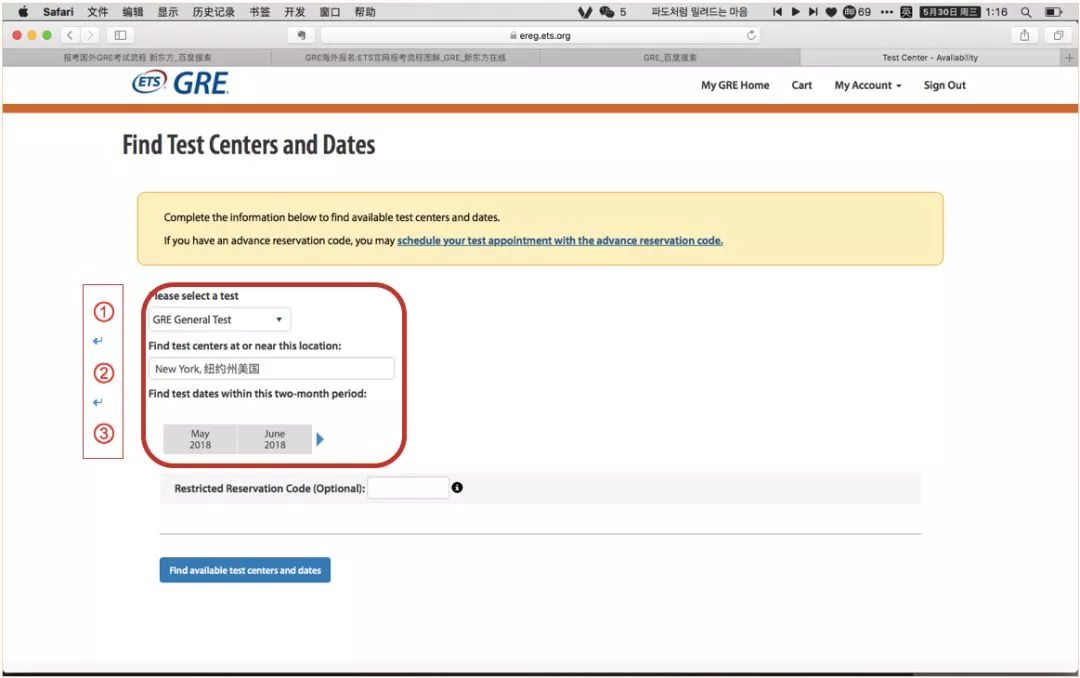Viewport: 1080px width, 678px height.
Task: Open the Safari menu
Action: tap(58, 12)
